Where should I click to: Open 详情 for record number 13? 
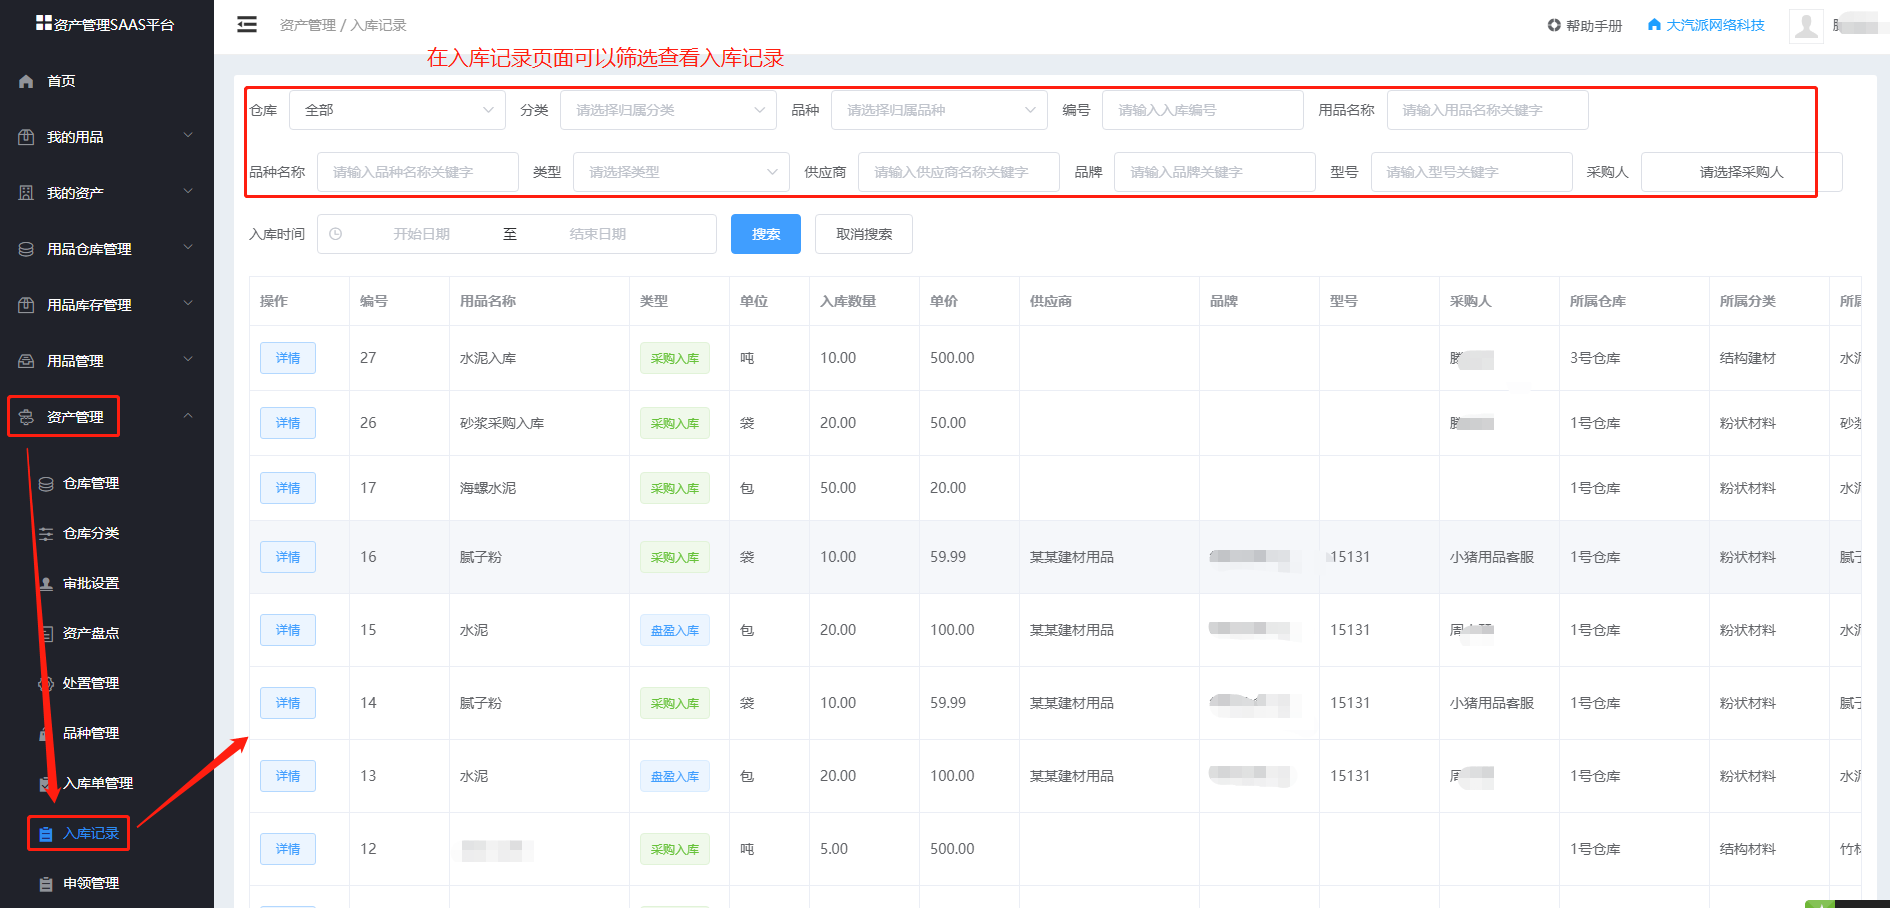pyautogui.click(x=288, y=776)
